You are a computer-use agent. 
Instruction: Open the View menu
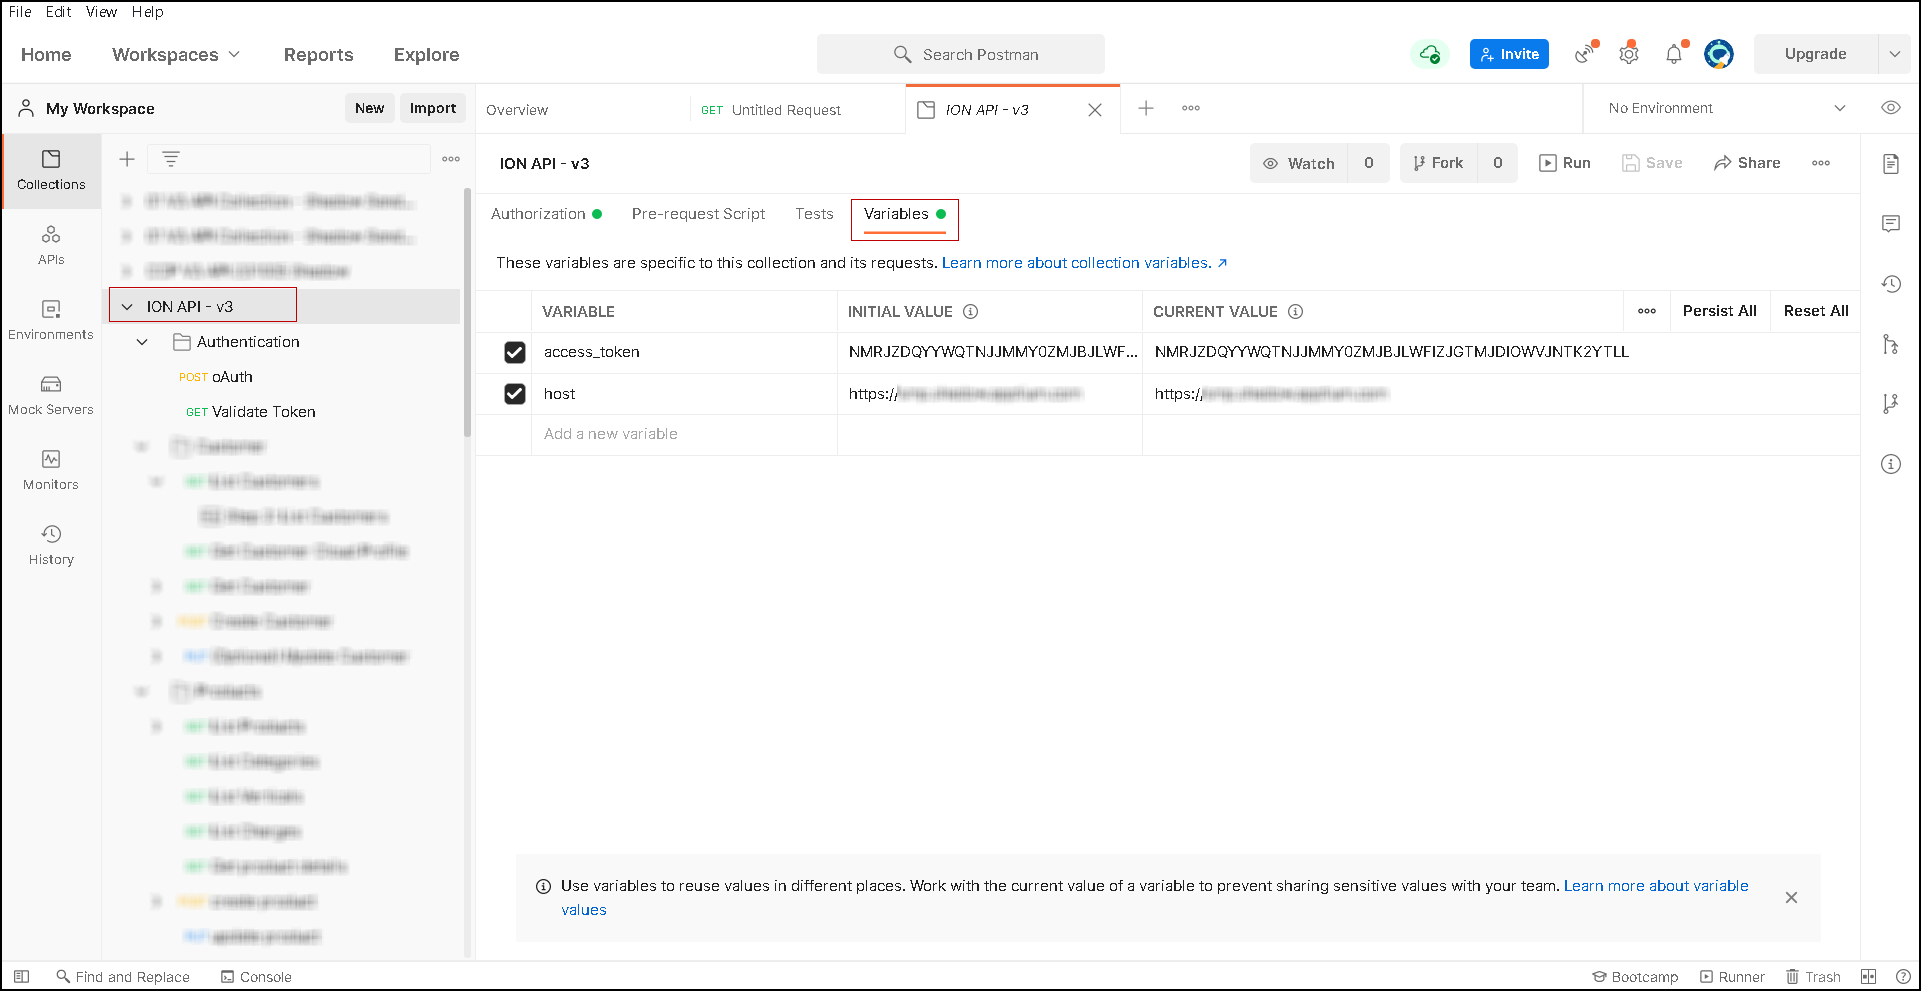click(x=101, y=12)
